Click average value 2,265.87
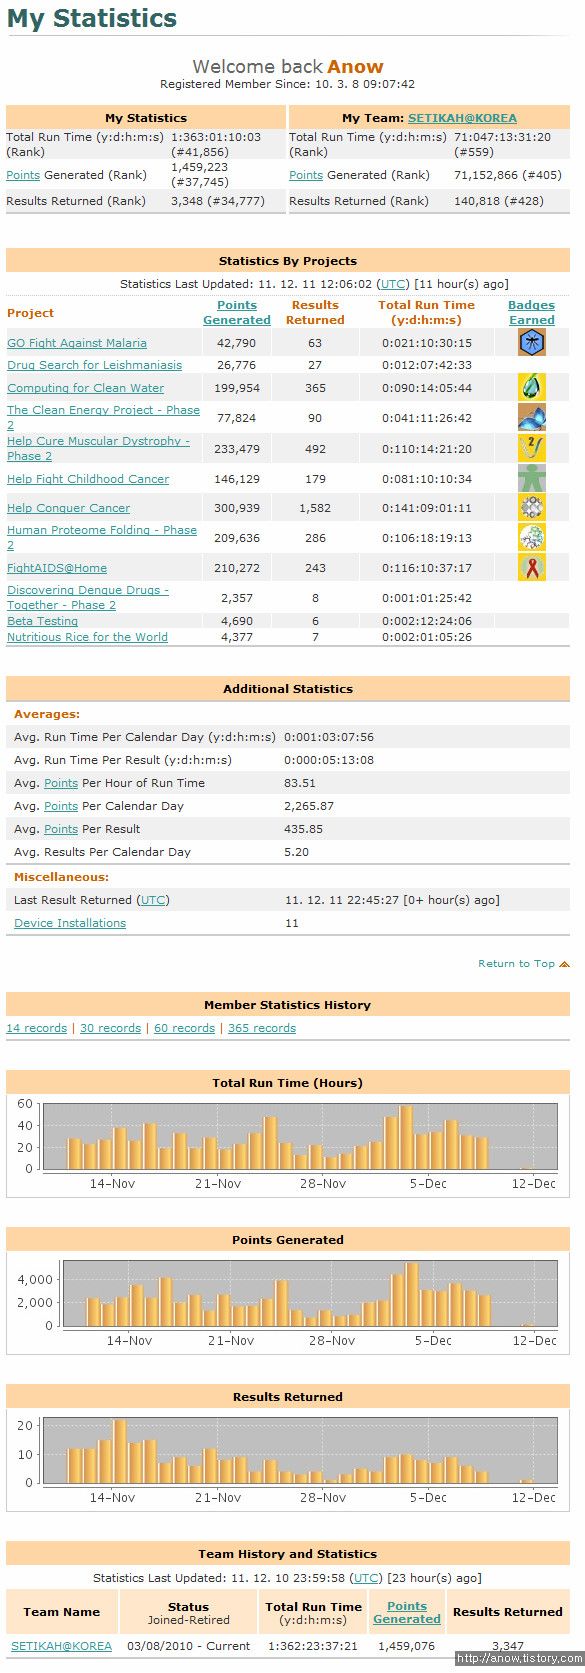The image size is (585, 1673). (309, 806)
